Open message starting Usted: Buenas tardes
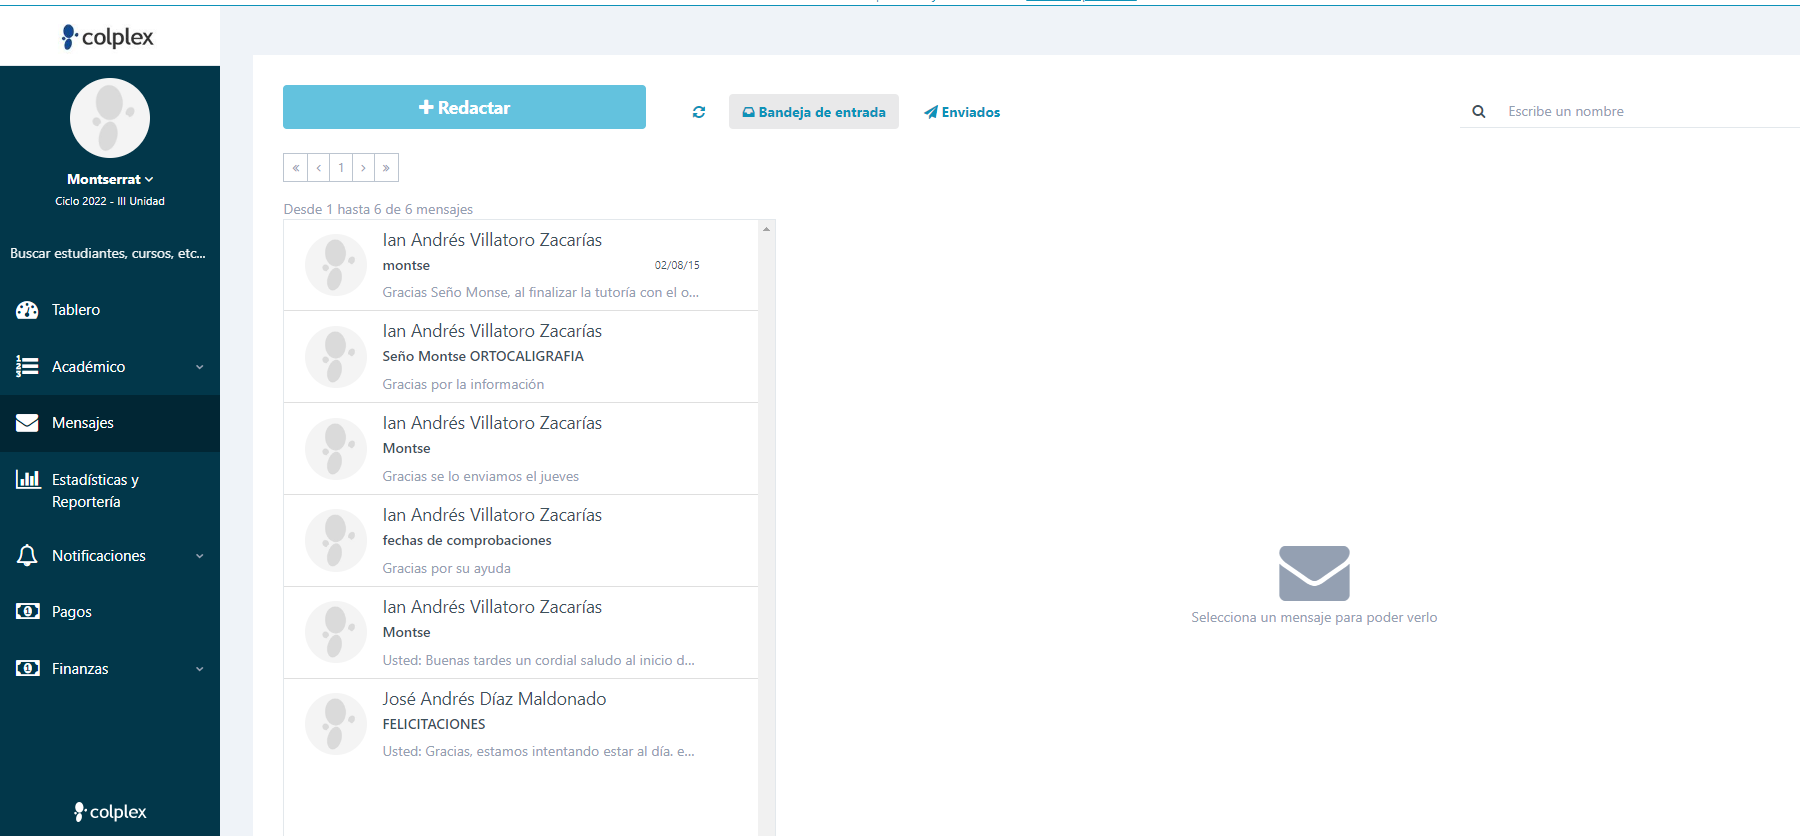This screenshot has height=836, width=1800. 521,633
